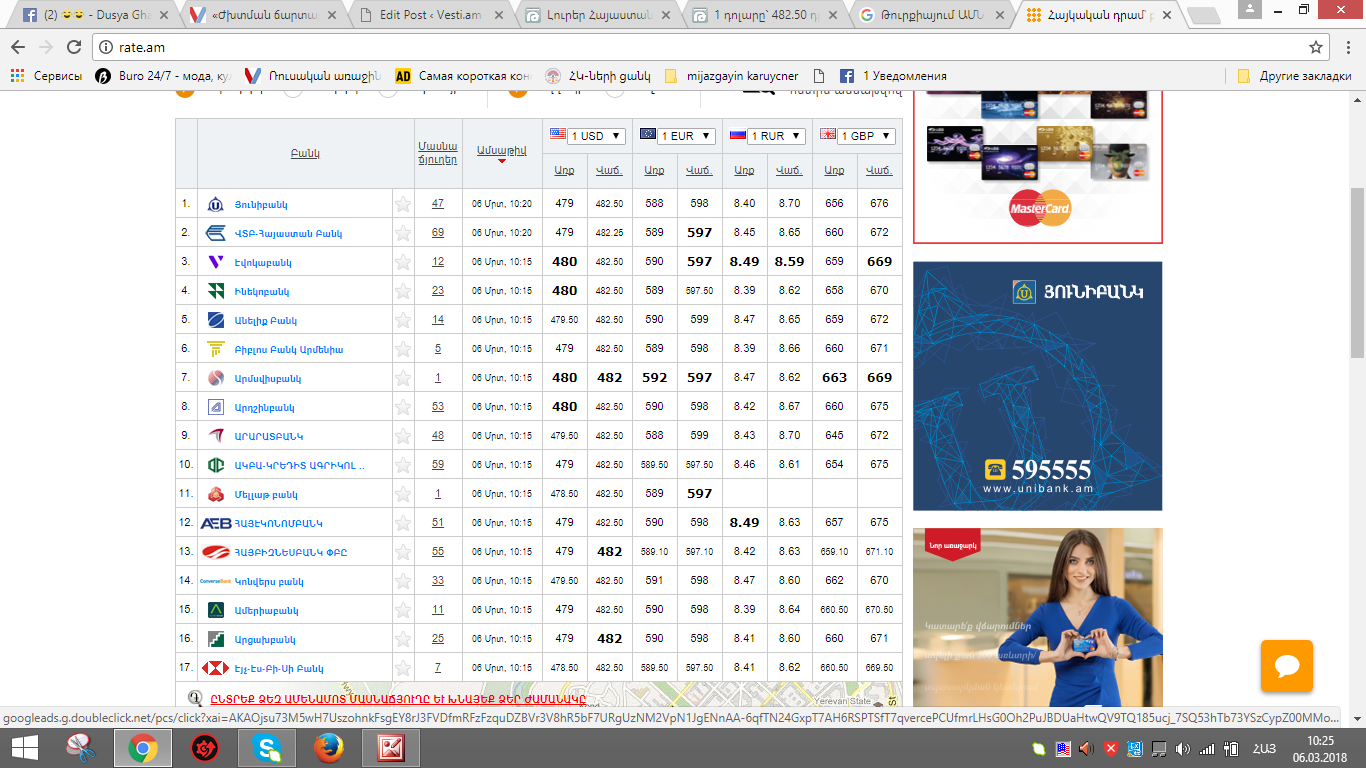Click the Unibank logo in row 1
The image size is (1366, 768).
click(x=215, y=204)
